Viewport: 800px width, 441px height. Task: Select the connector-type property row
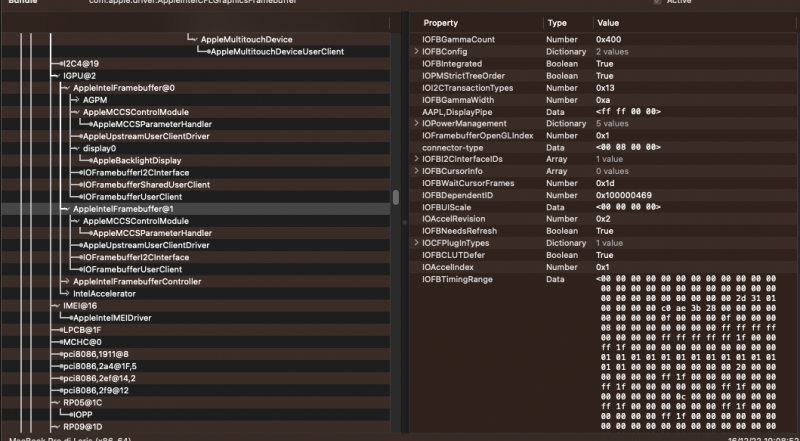tap(604, 148)
